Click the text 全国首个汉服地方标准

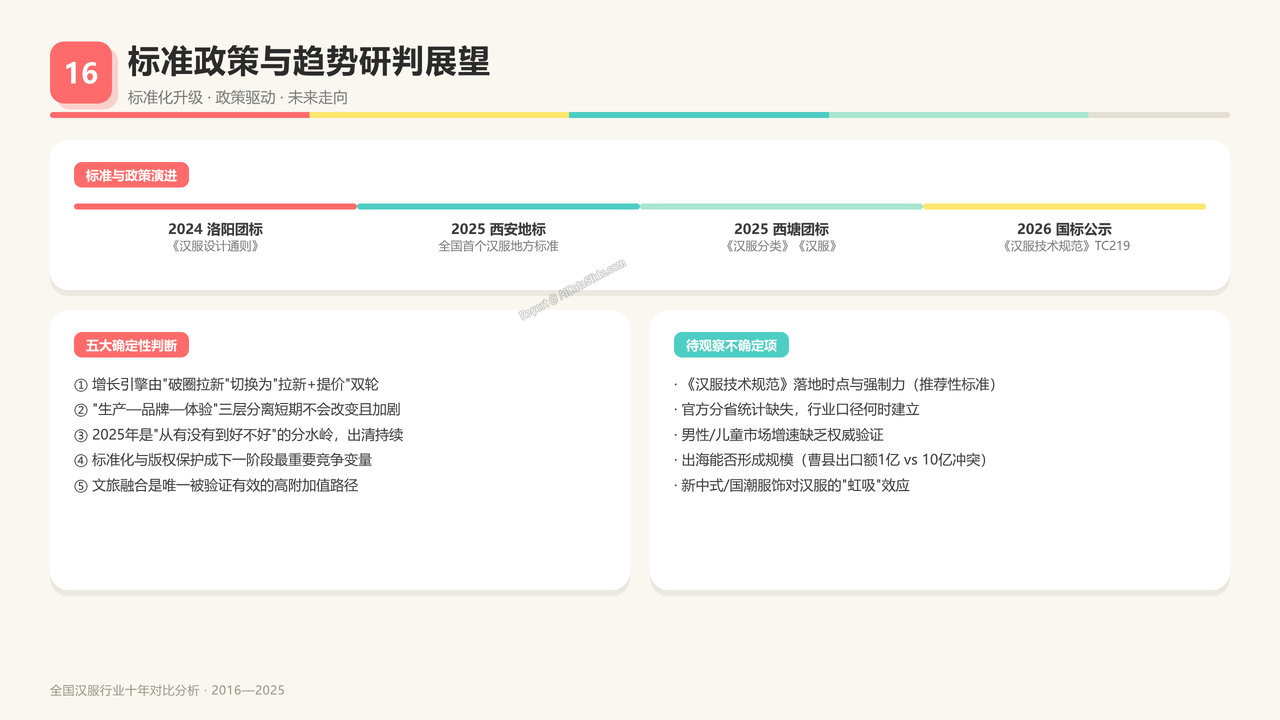[498, 246]
